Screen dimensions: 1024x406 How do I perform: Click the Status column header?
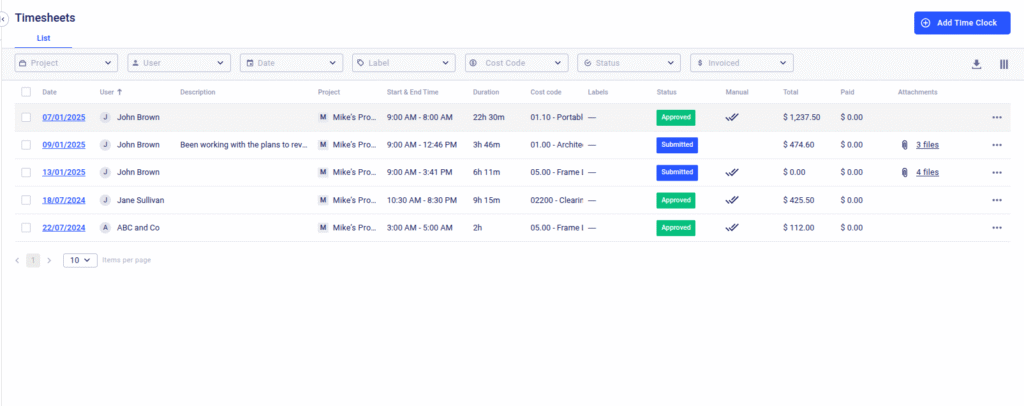(667, 92)
